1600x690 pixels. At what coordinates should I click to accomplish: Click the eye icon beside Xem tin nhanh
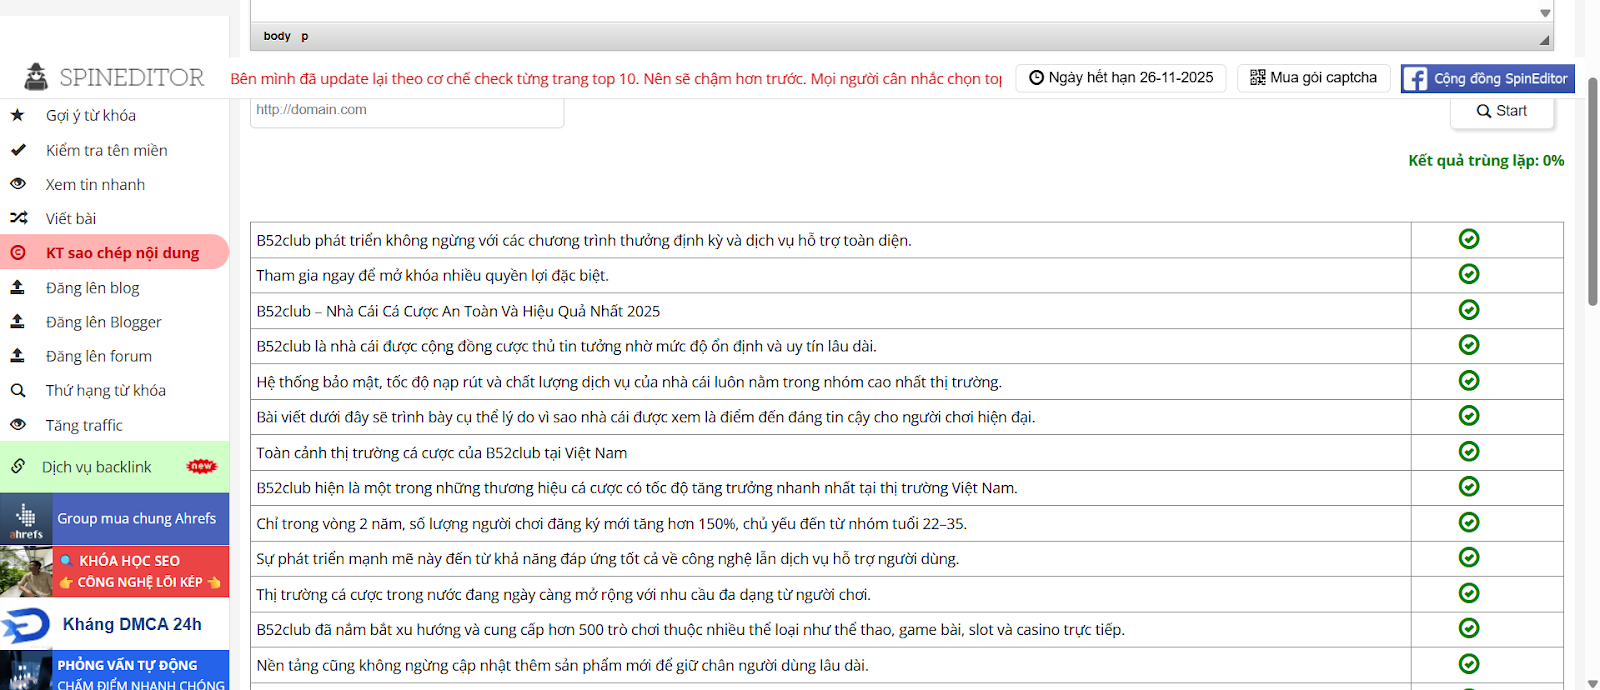pos(18,184)
